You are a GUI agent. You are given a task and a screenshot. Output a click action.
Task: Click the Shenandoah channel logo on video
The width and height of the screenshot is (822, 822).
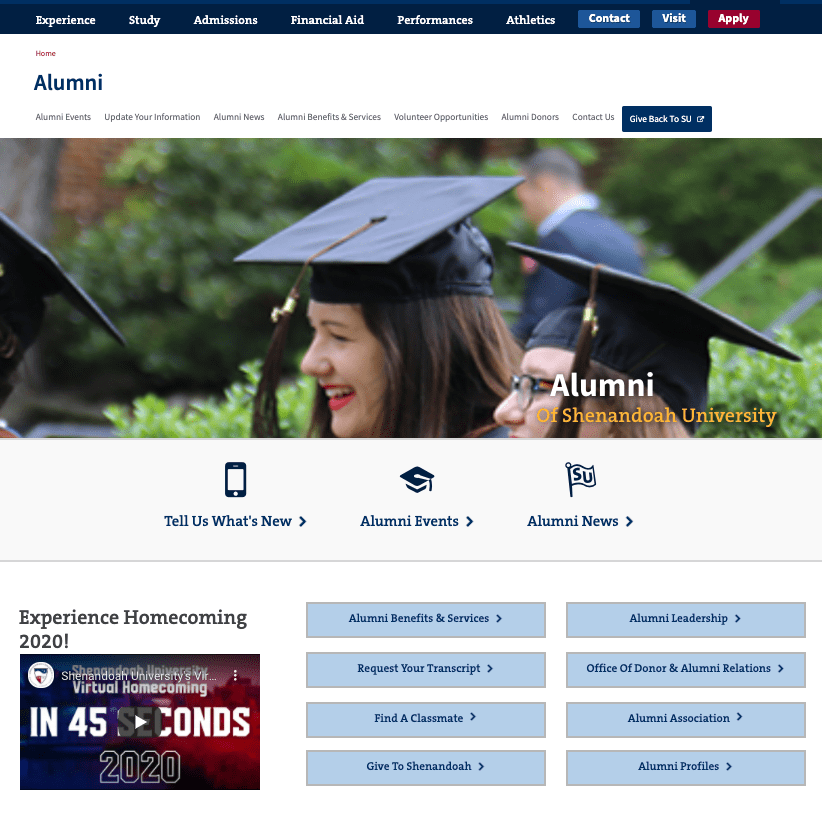coord(41,675)
